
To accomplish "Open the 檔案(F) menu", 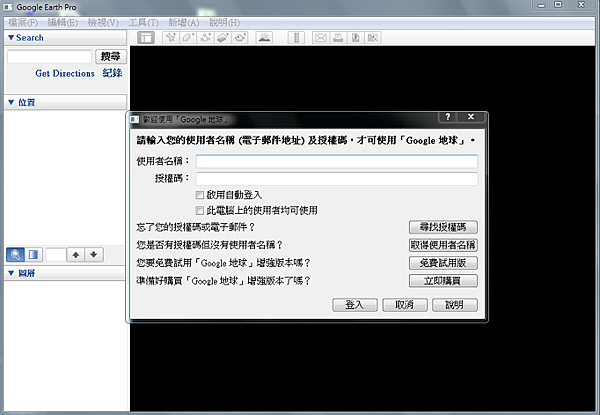I will [x=23, y=23].
